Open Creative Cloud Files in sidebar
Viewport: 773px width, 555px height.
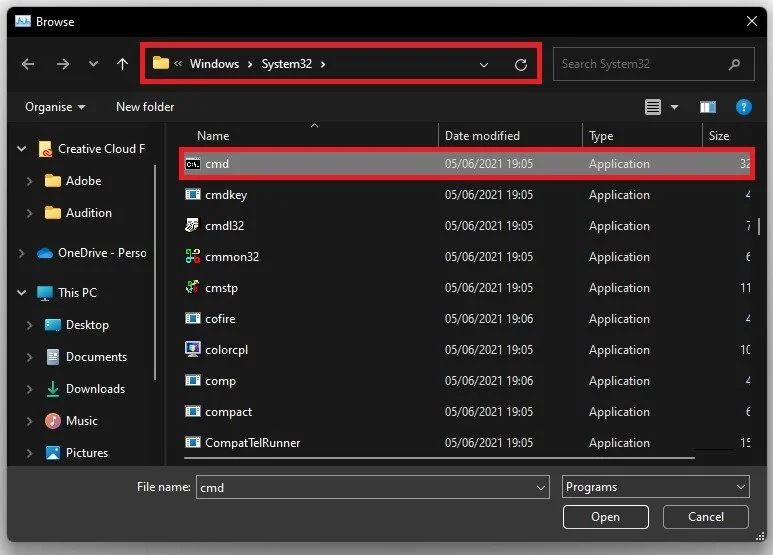92,149
